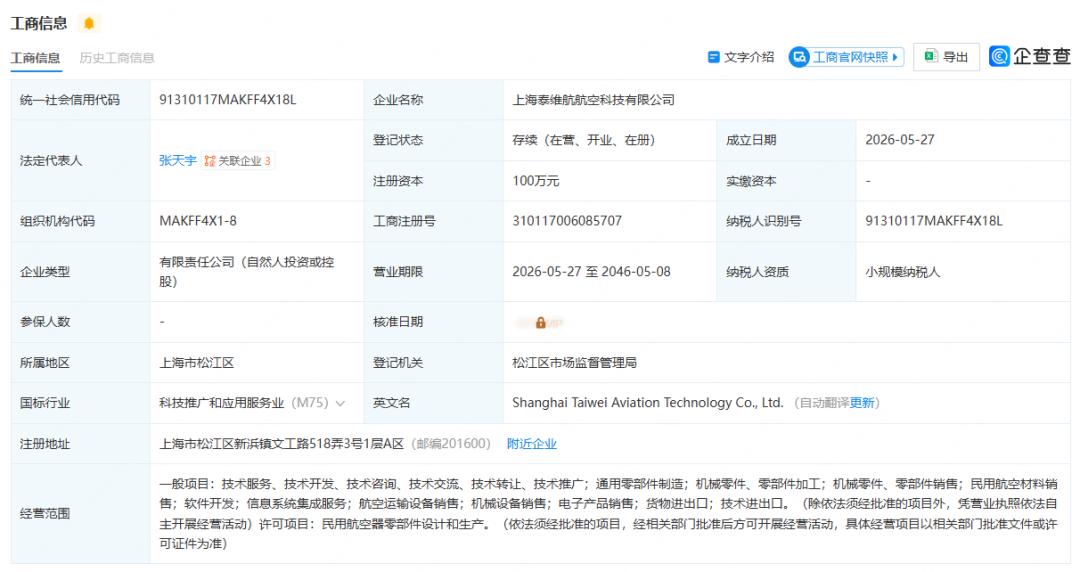Select 登记机关 value 松江区市场监督管理局
The height and width of the screenshot is (572, 1080).
pyautogui.click(x=574, y=362)
